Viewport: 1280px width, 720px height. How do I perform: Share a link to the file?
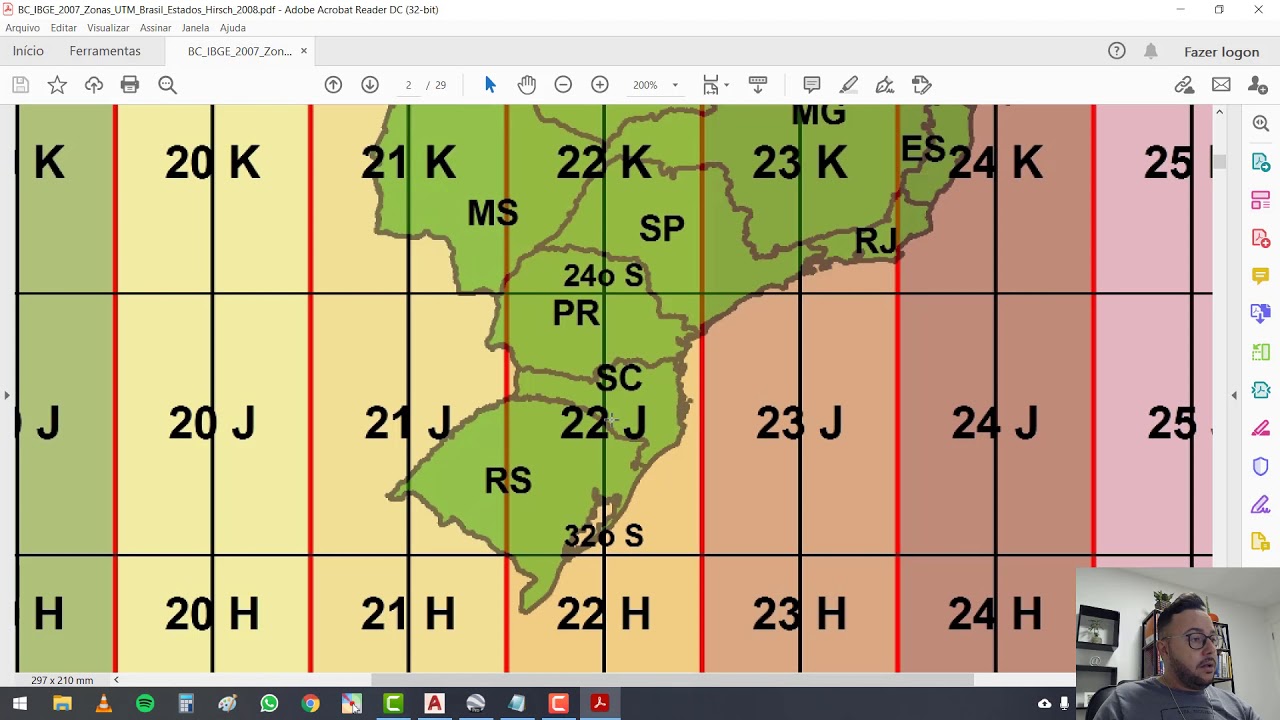[1184, 85]
